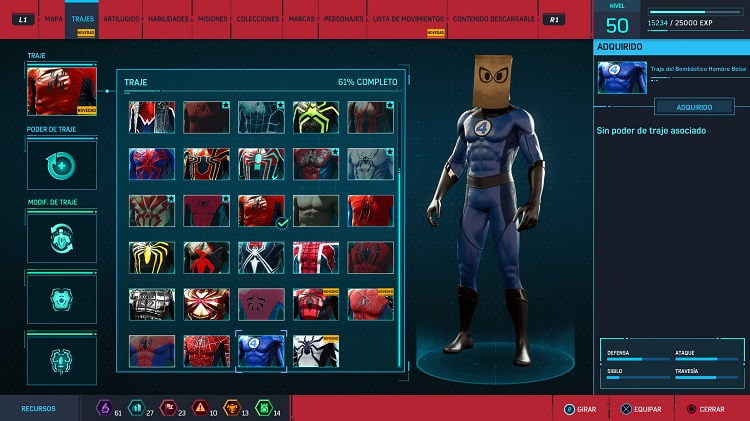This screenshot has width=750, height=421.
Task: Click the SIGILO stat bar
Action: click(638, 377)
